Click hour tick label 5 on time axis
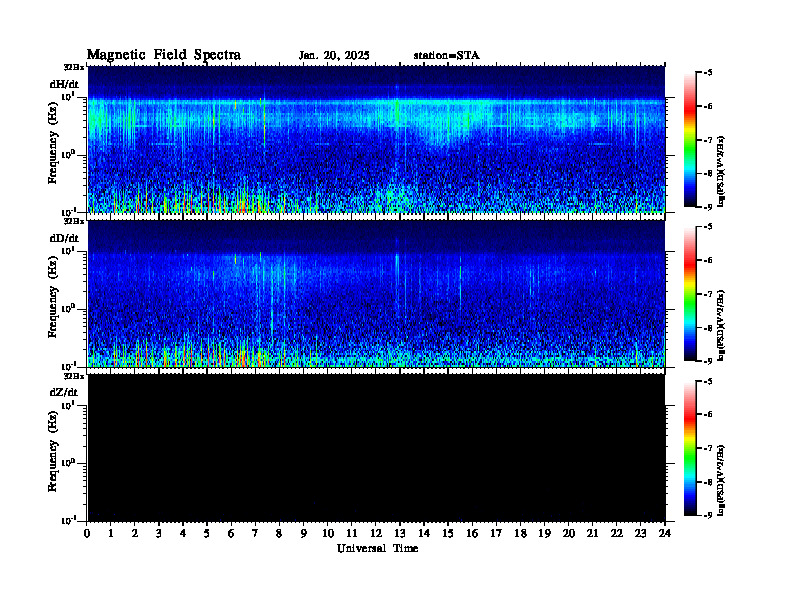Viewport: 792px width, 612px height. (x=207, y=533)
